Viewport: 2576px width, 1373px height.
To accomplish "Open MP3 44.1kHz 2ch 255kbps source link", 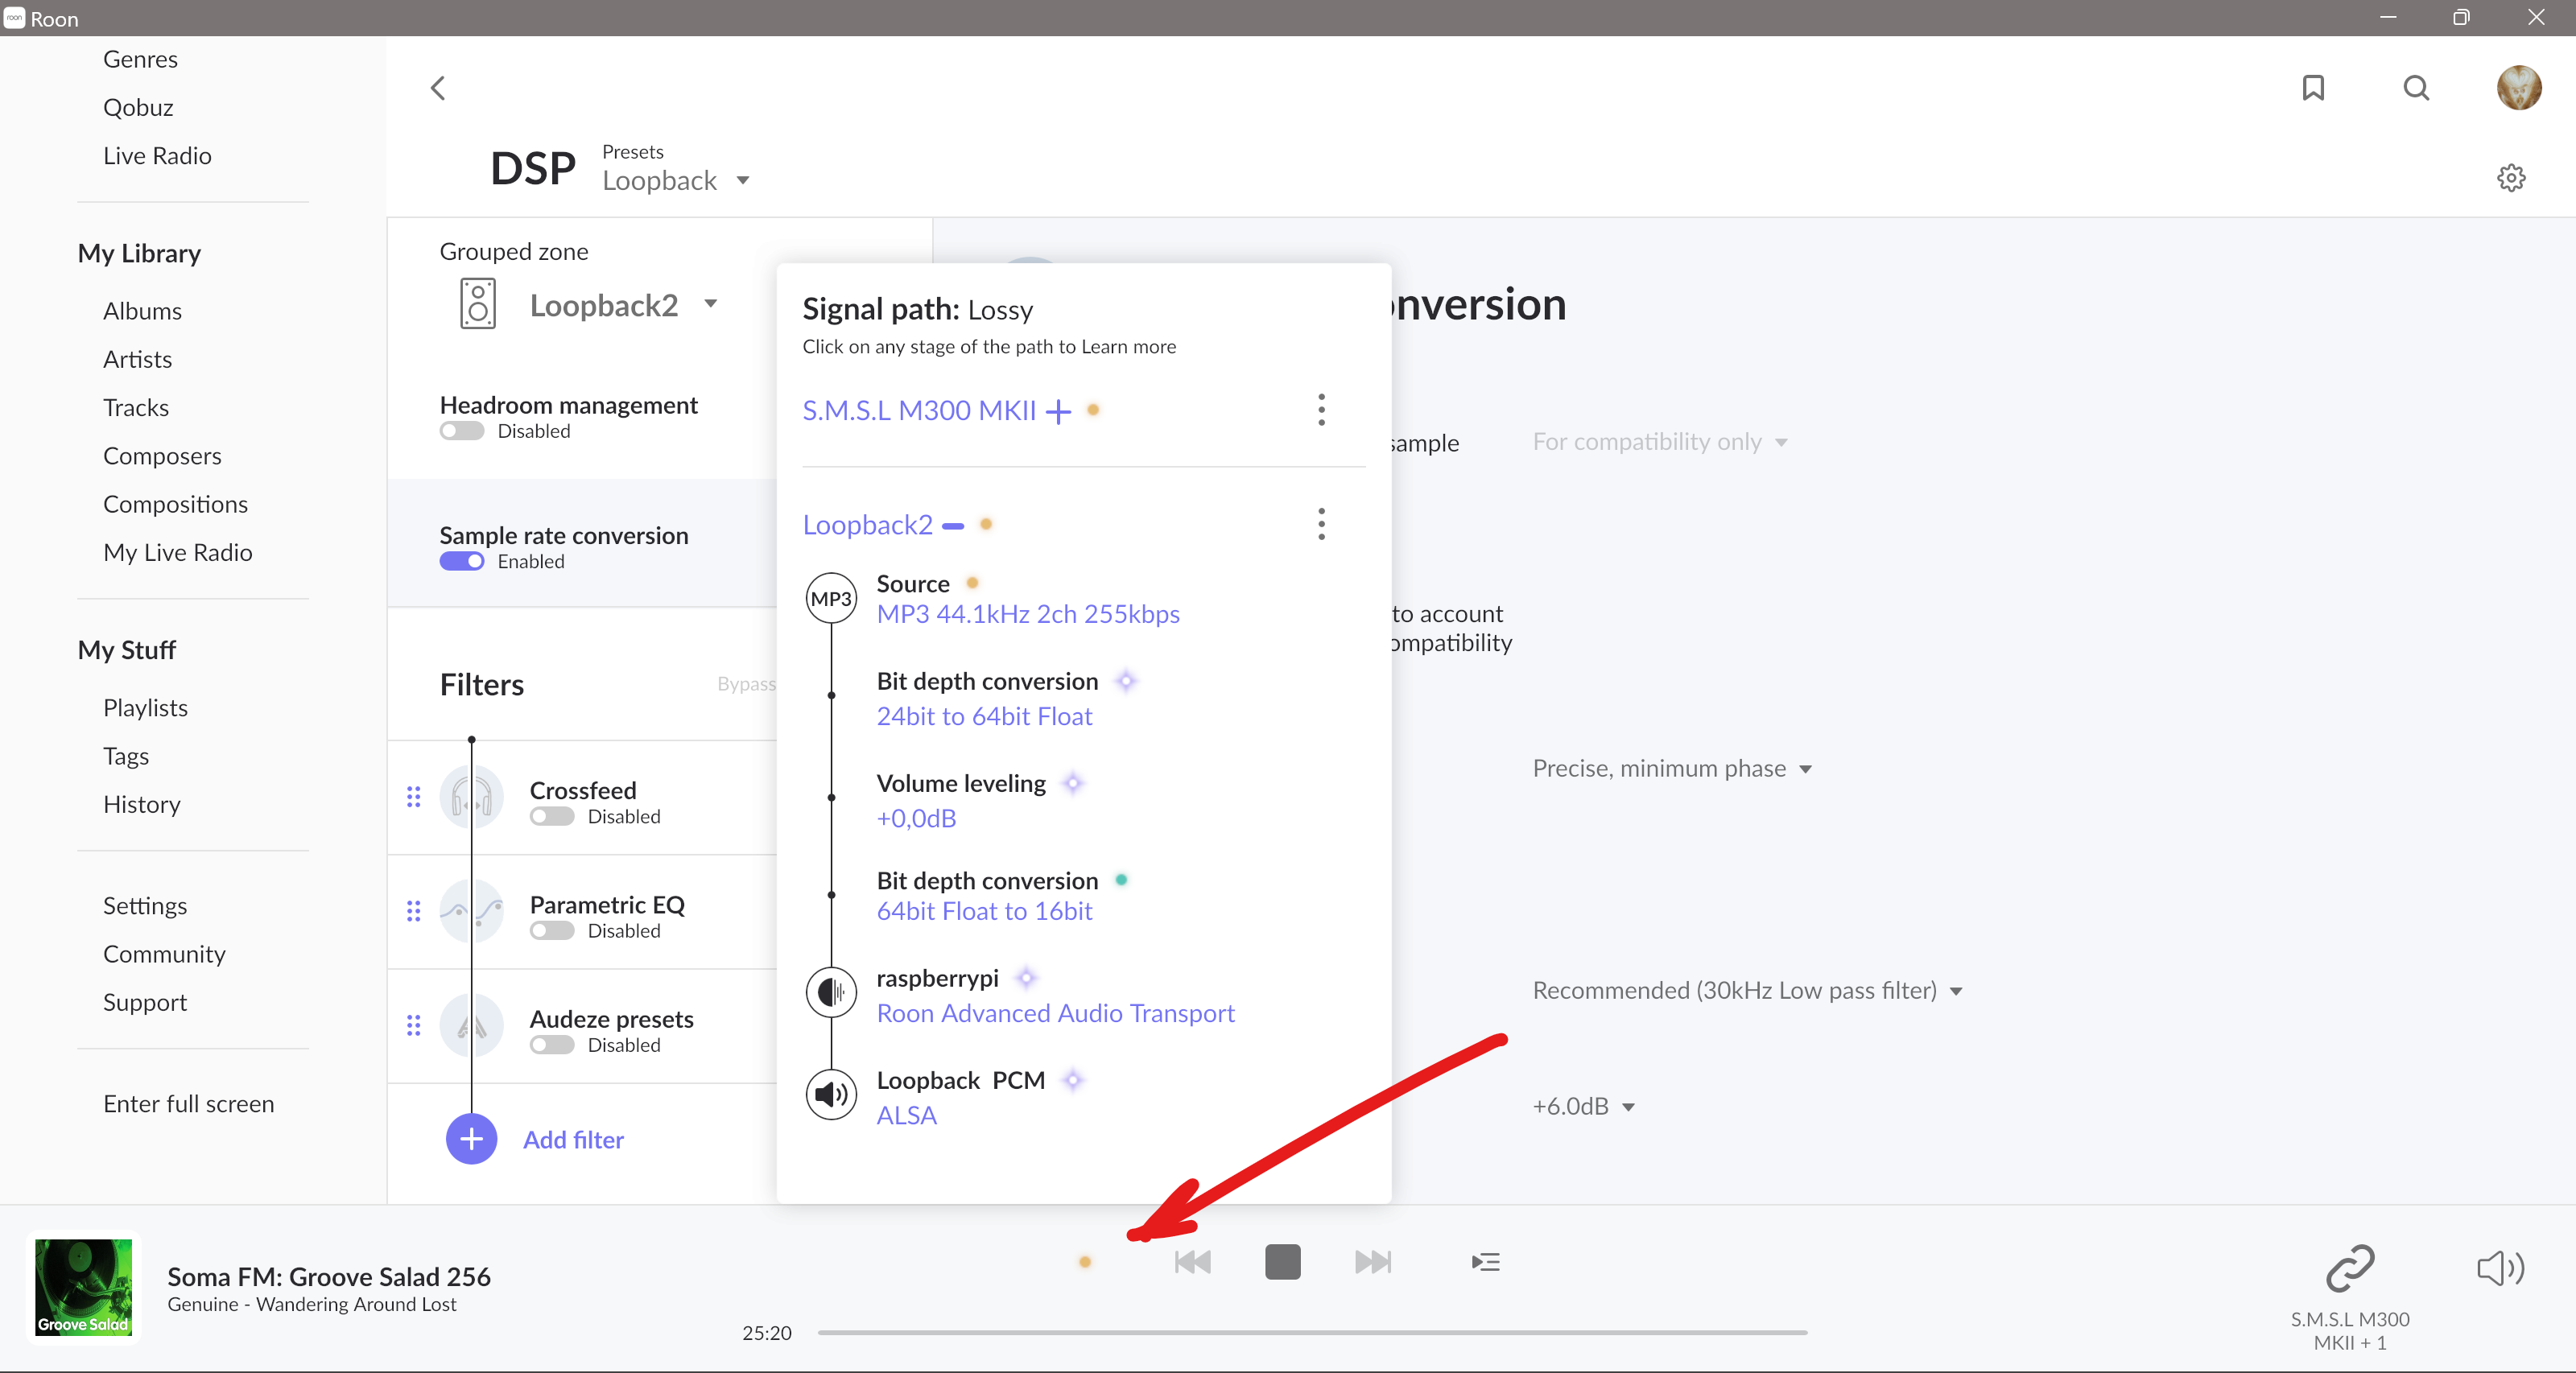I will tap(1028, 614).
